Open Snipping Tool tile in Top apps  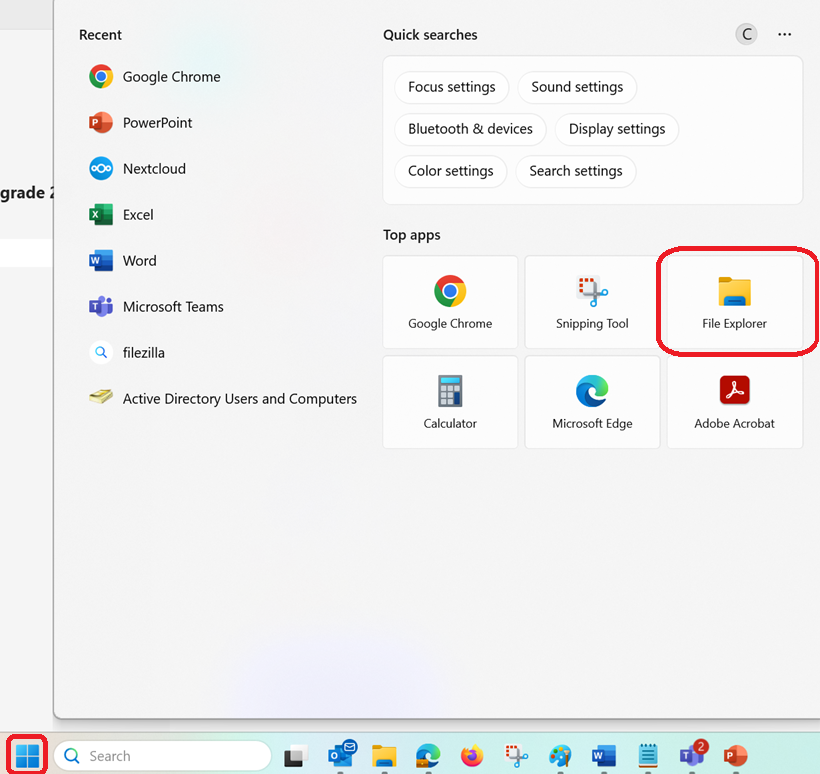(593, 302)
